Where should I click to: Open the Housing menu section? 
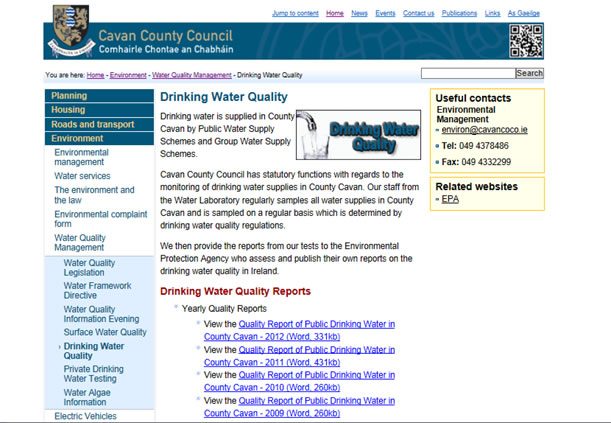[x=68, y=110]
